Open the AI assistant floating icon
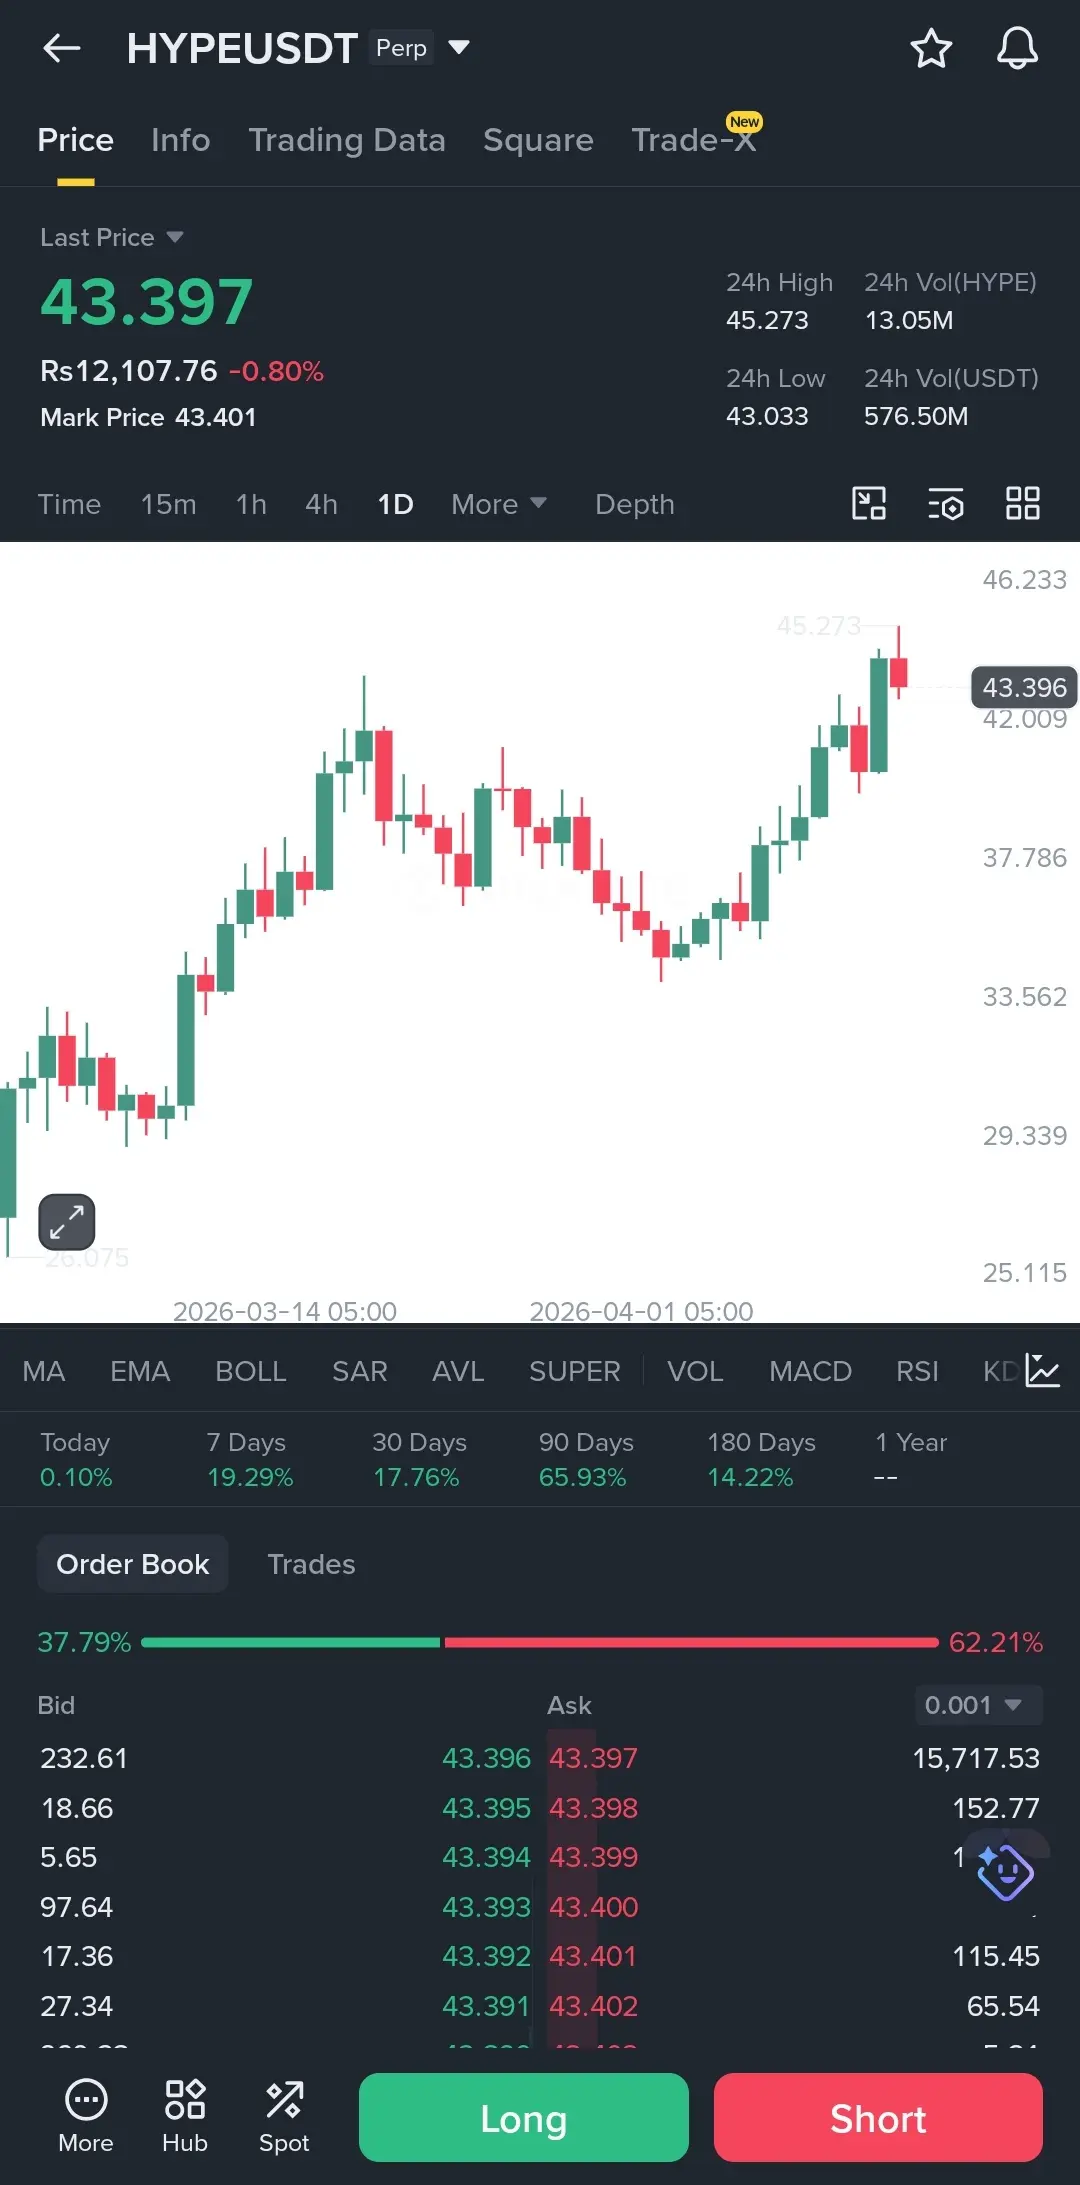Screen dimensions: 1080x2185 pos(1005,1872)
